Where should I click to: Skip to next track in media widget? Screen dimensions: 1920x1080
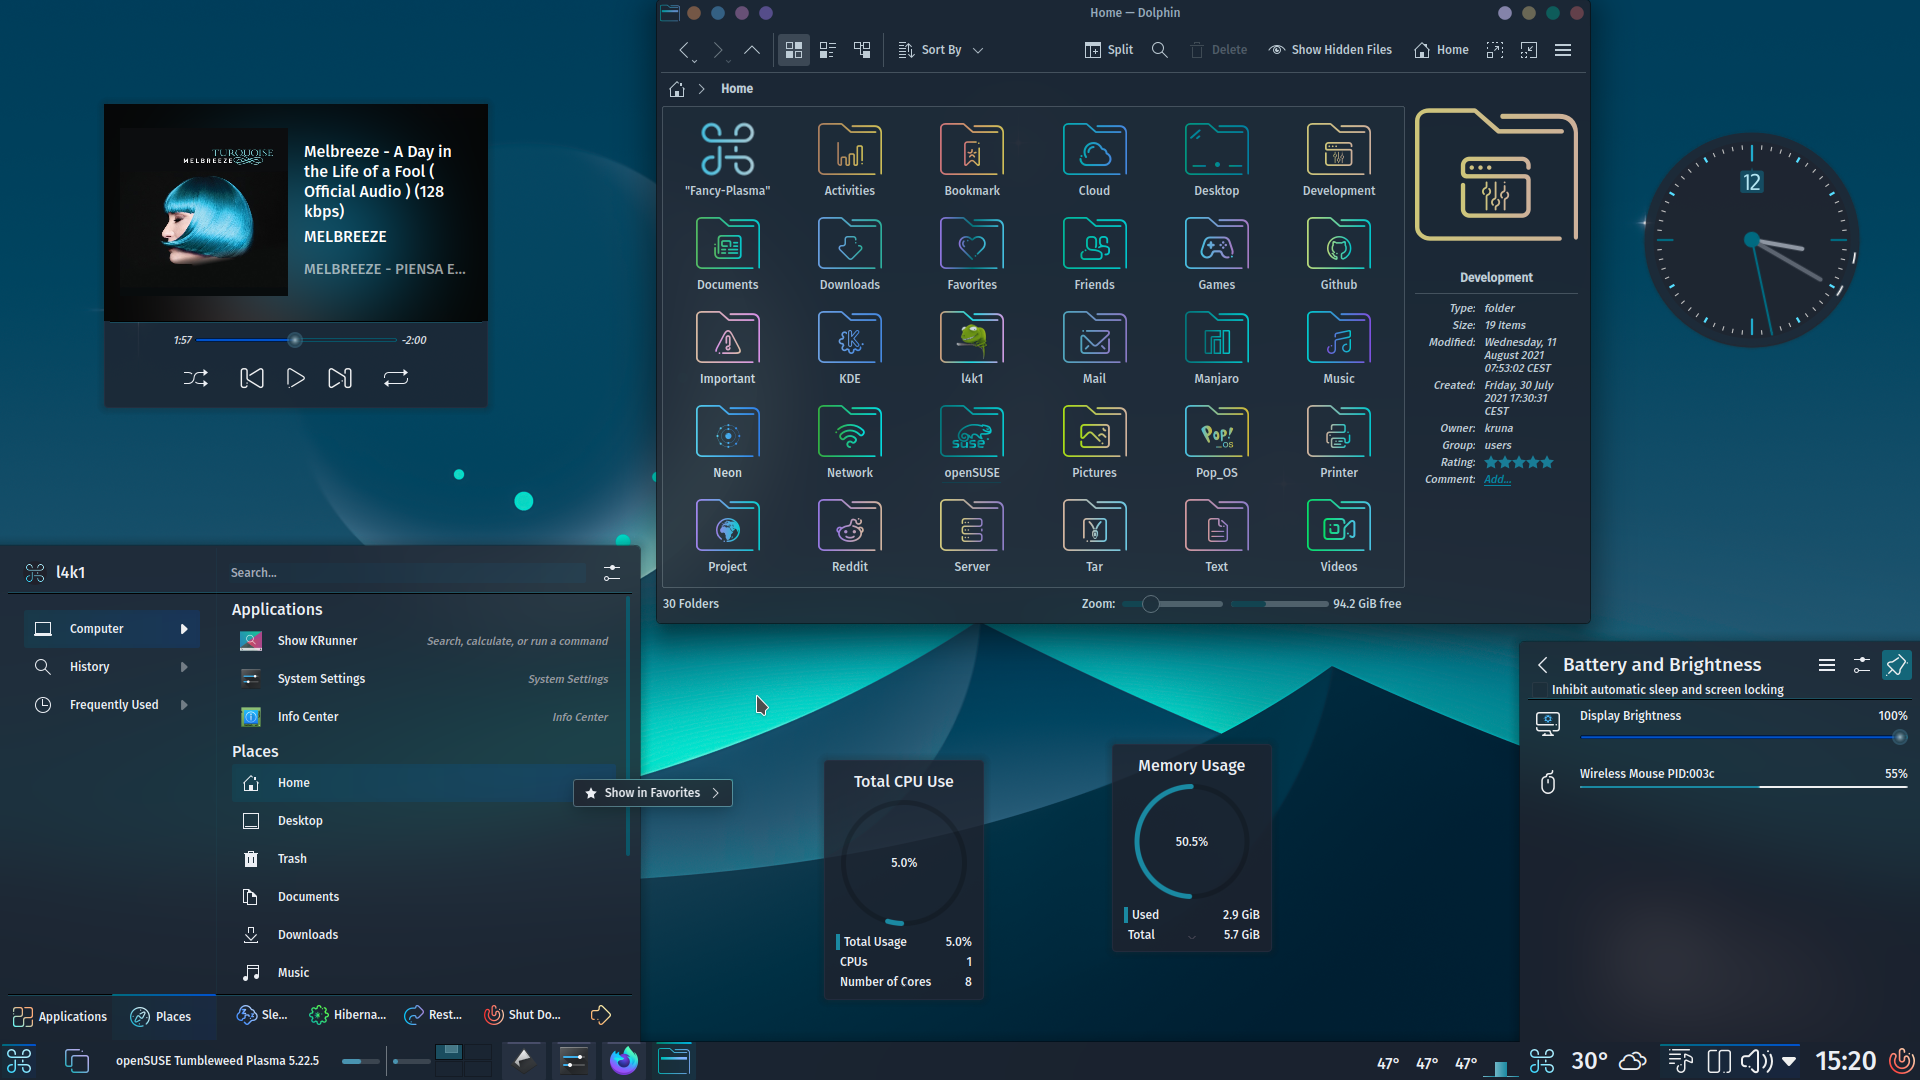click(340, 378)
